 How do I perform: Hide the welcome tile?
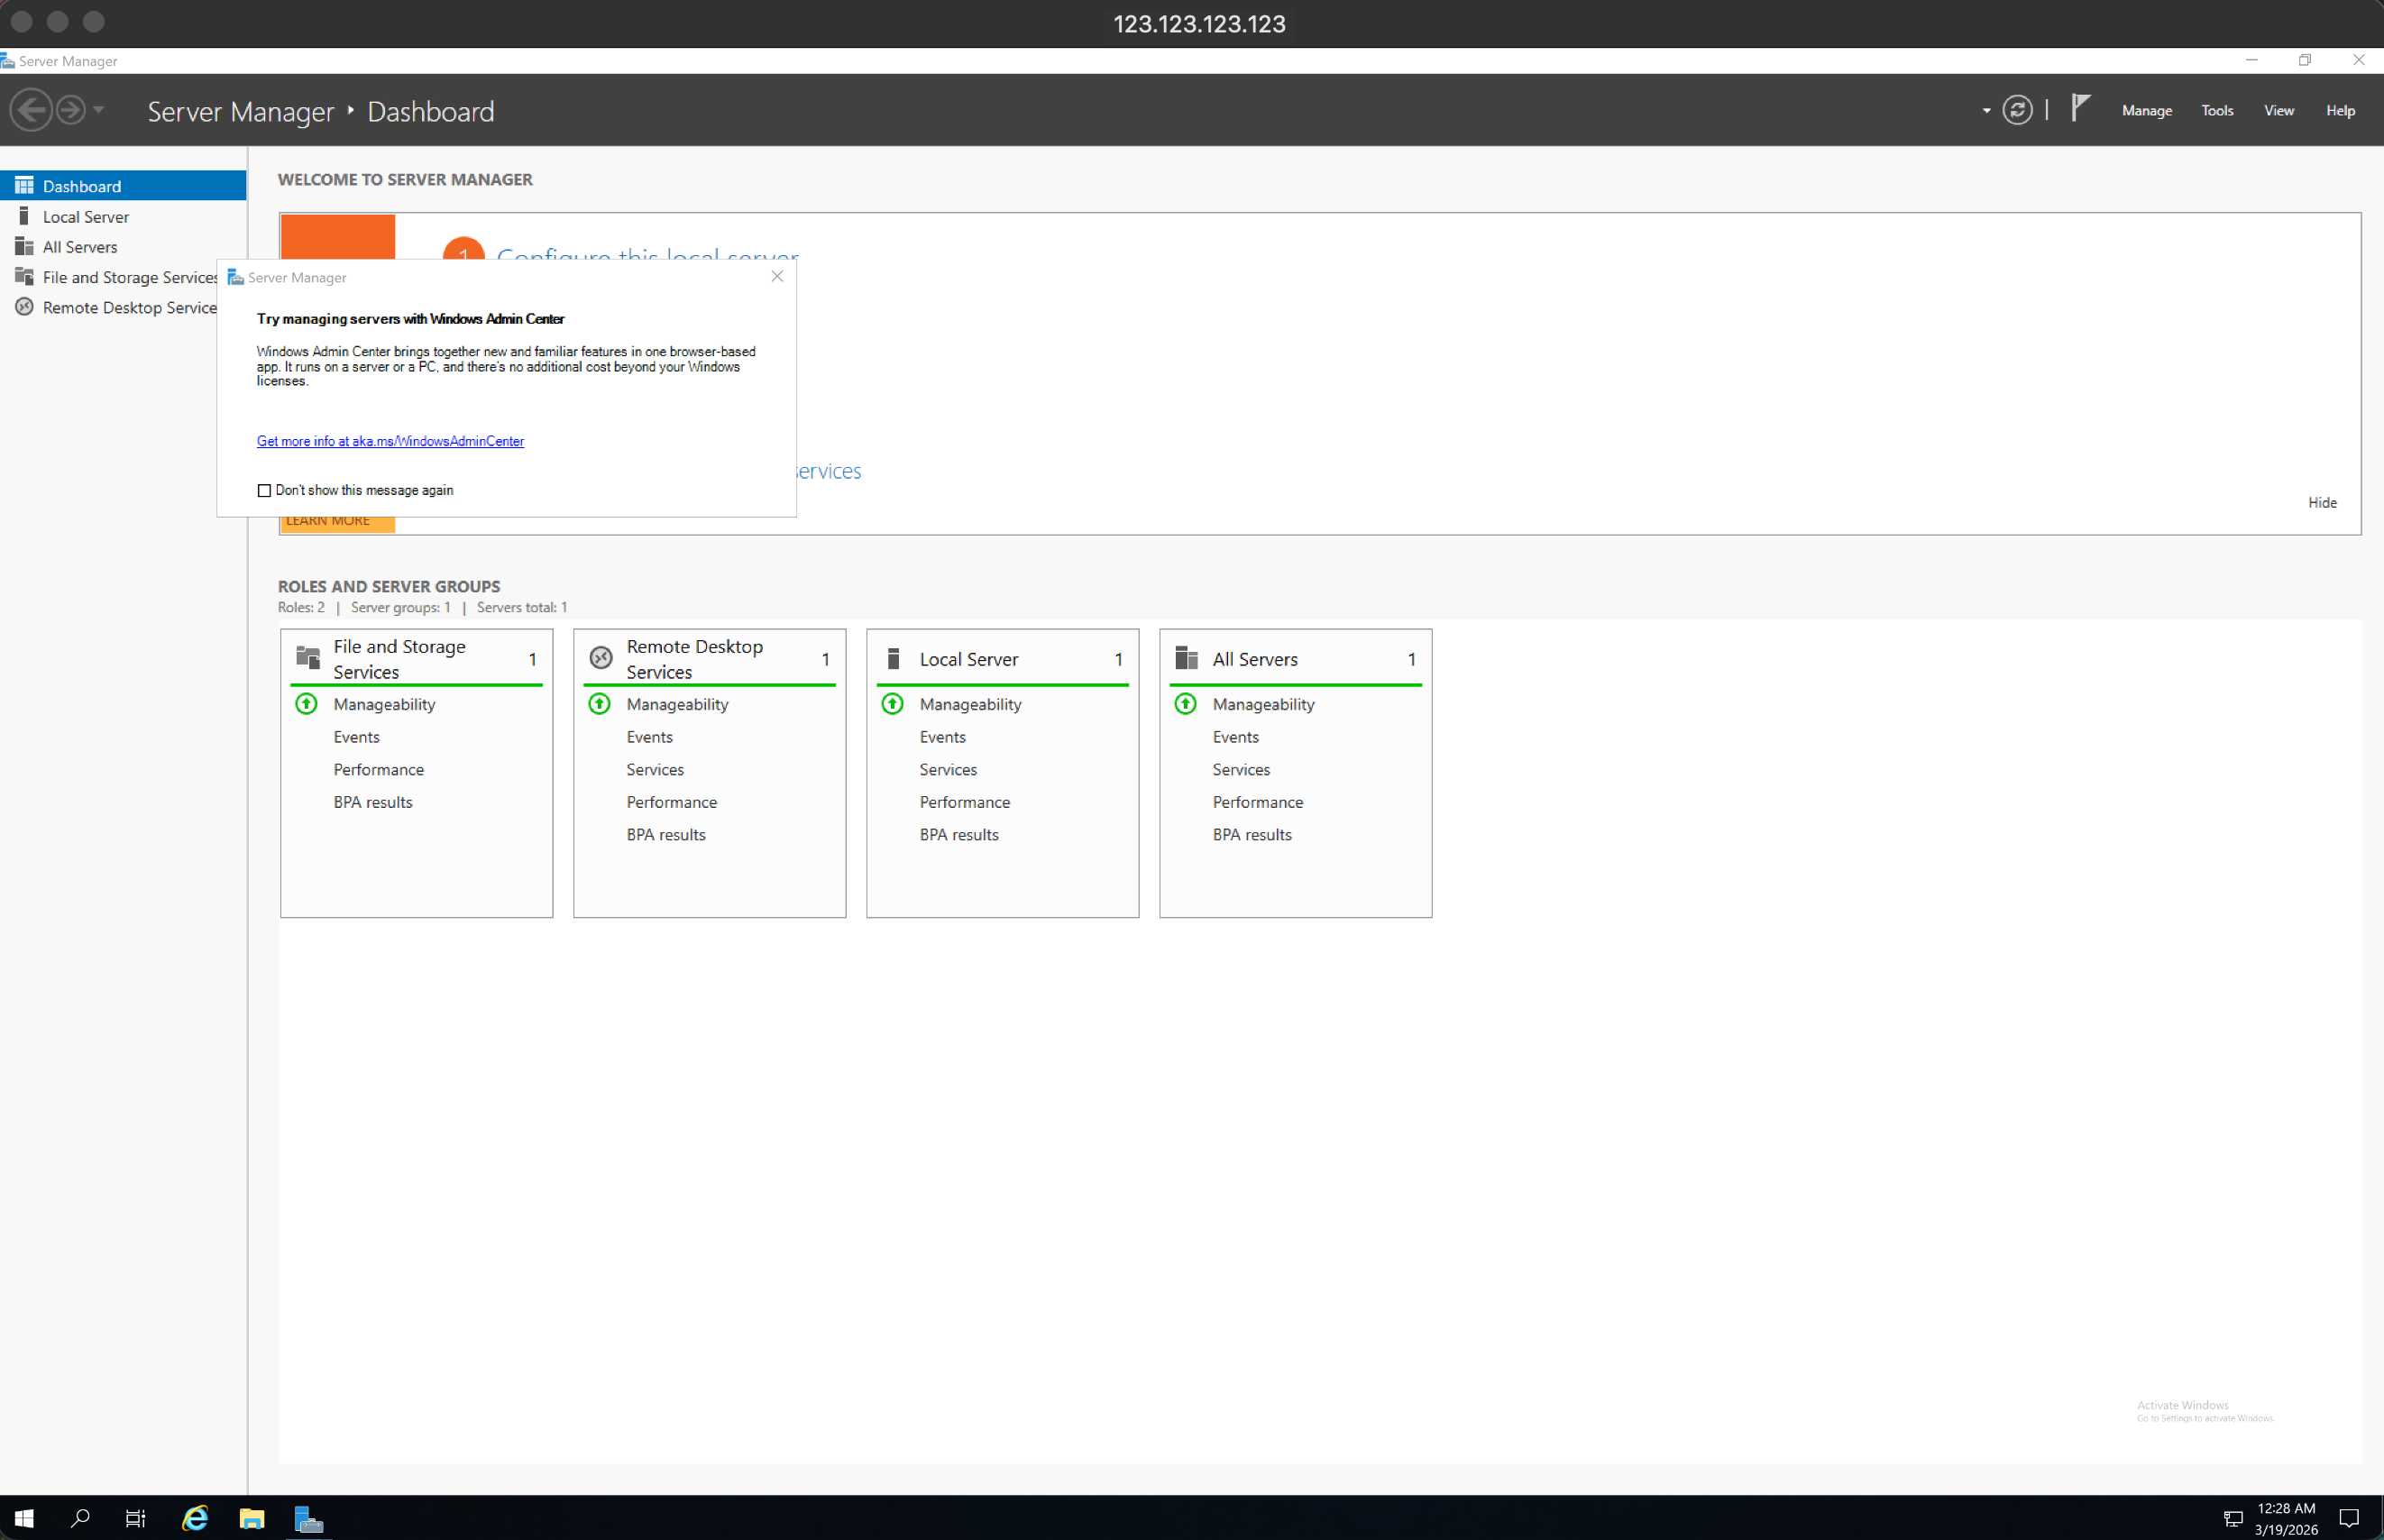[2322, 503]
